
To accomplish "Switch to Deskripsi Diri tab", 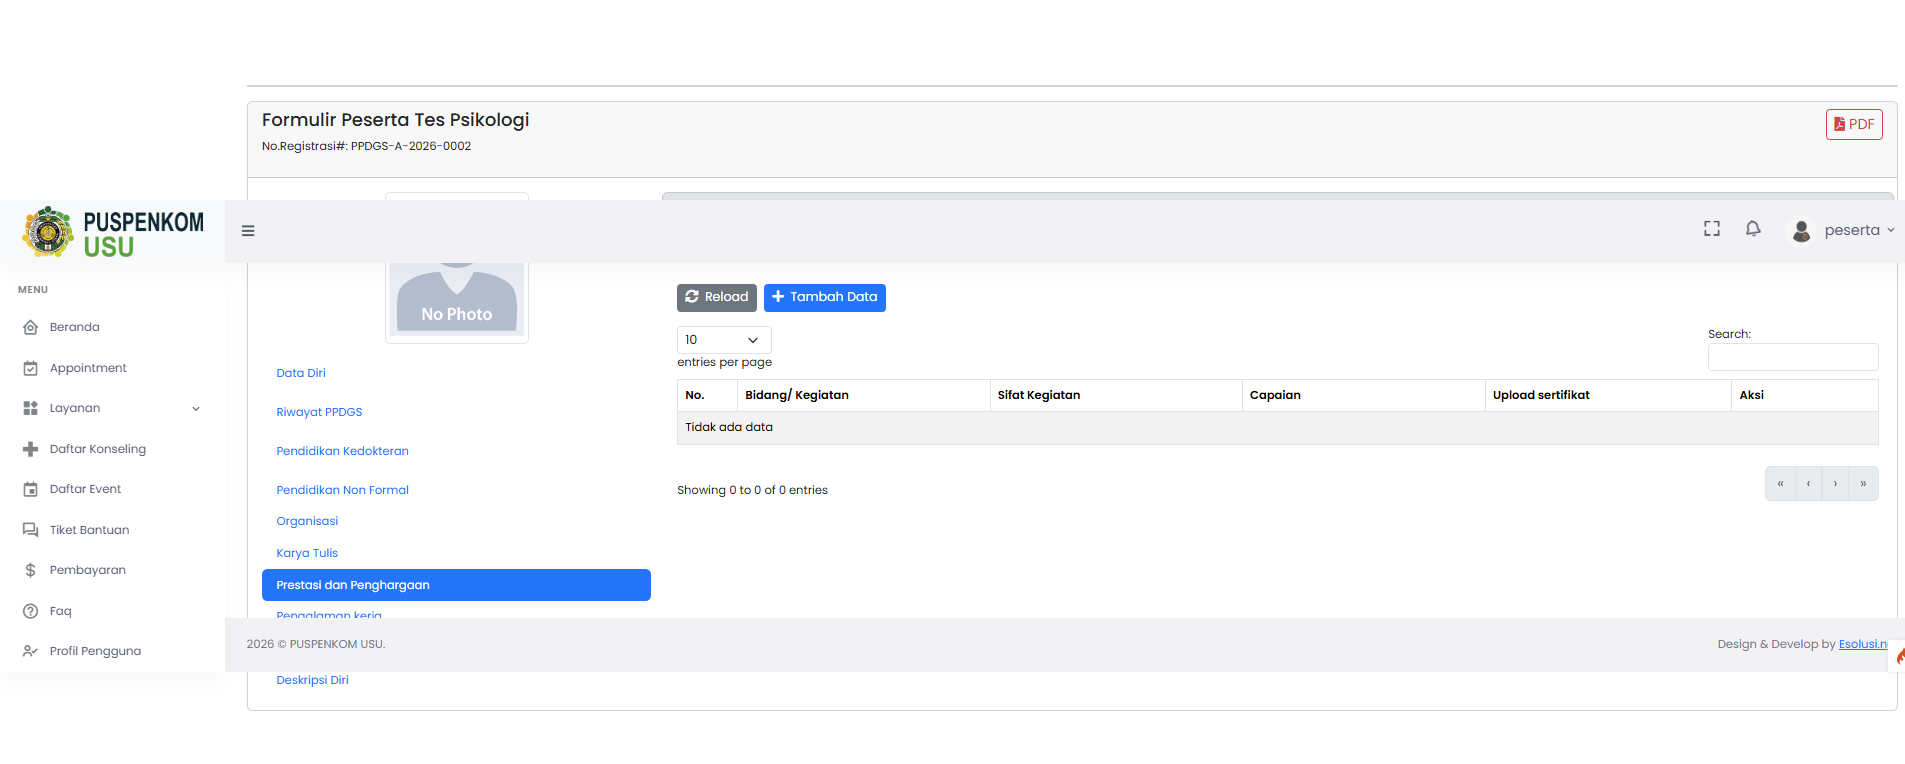I will [312, 680].
